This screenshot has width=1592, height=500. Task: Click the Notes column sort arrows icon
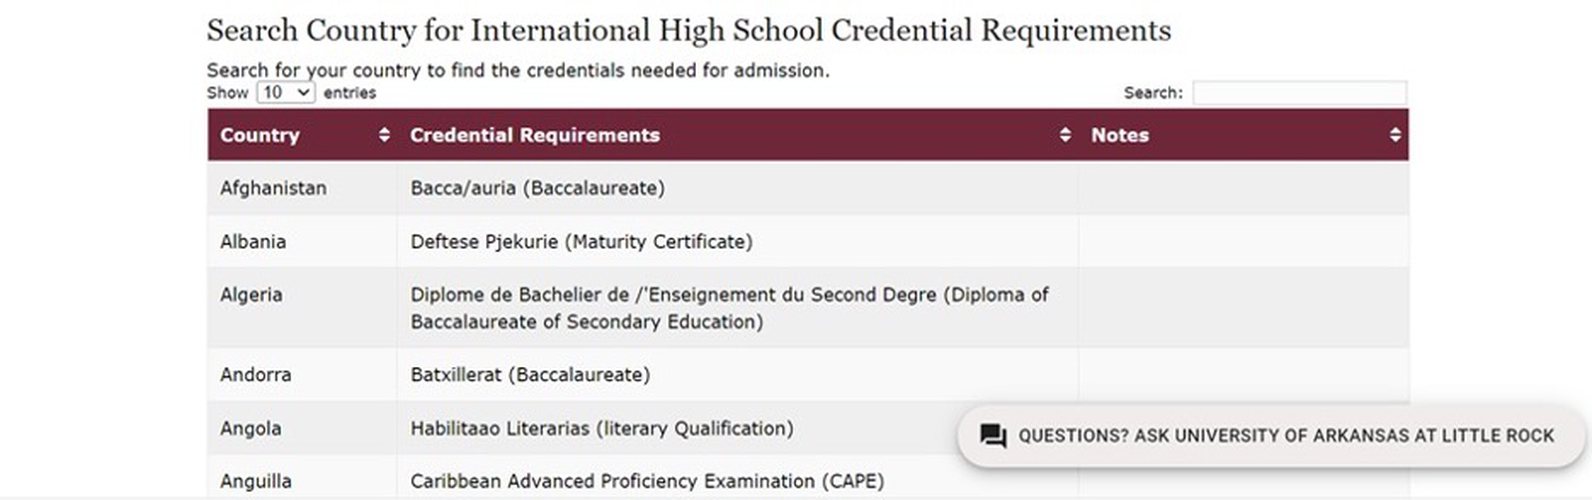pos(1395,135)
